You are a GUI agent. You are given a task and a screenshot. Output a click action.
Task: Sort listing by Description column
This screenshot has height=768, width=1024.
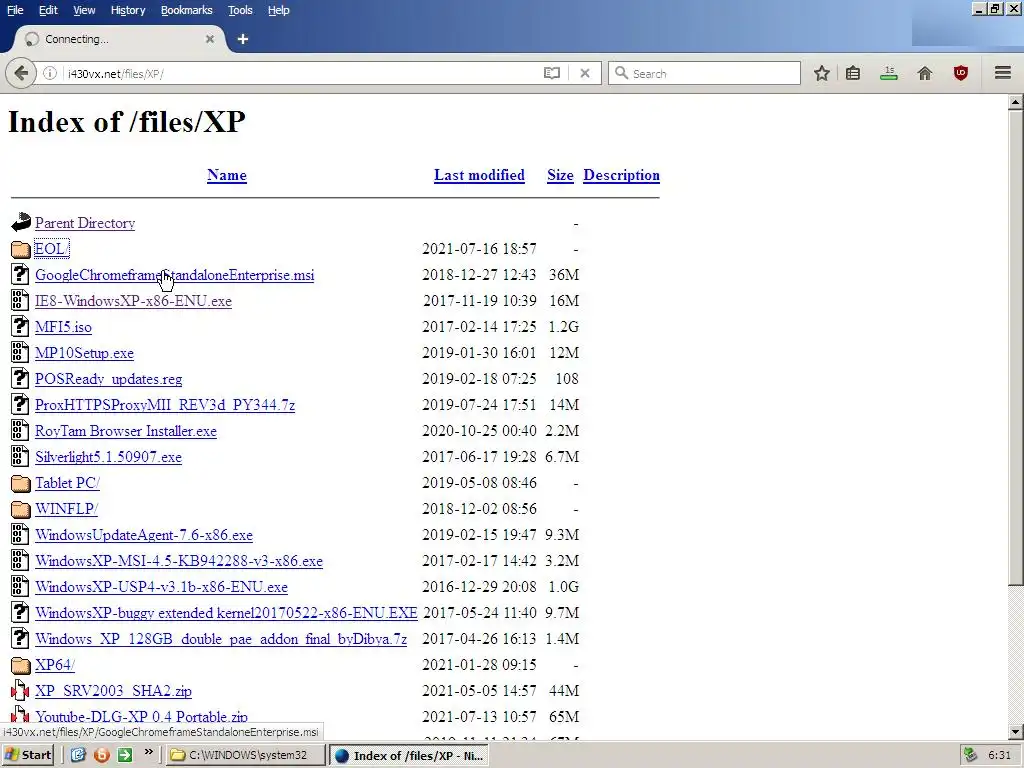[621, 175]
